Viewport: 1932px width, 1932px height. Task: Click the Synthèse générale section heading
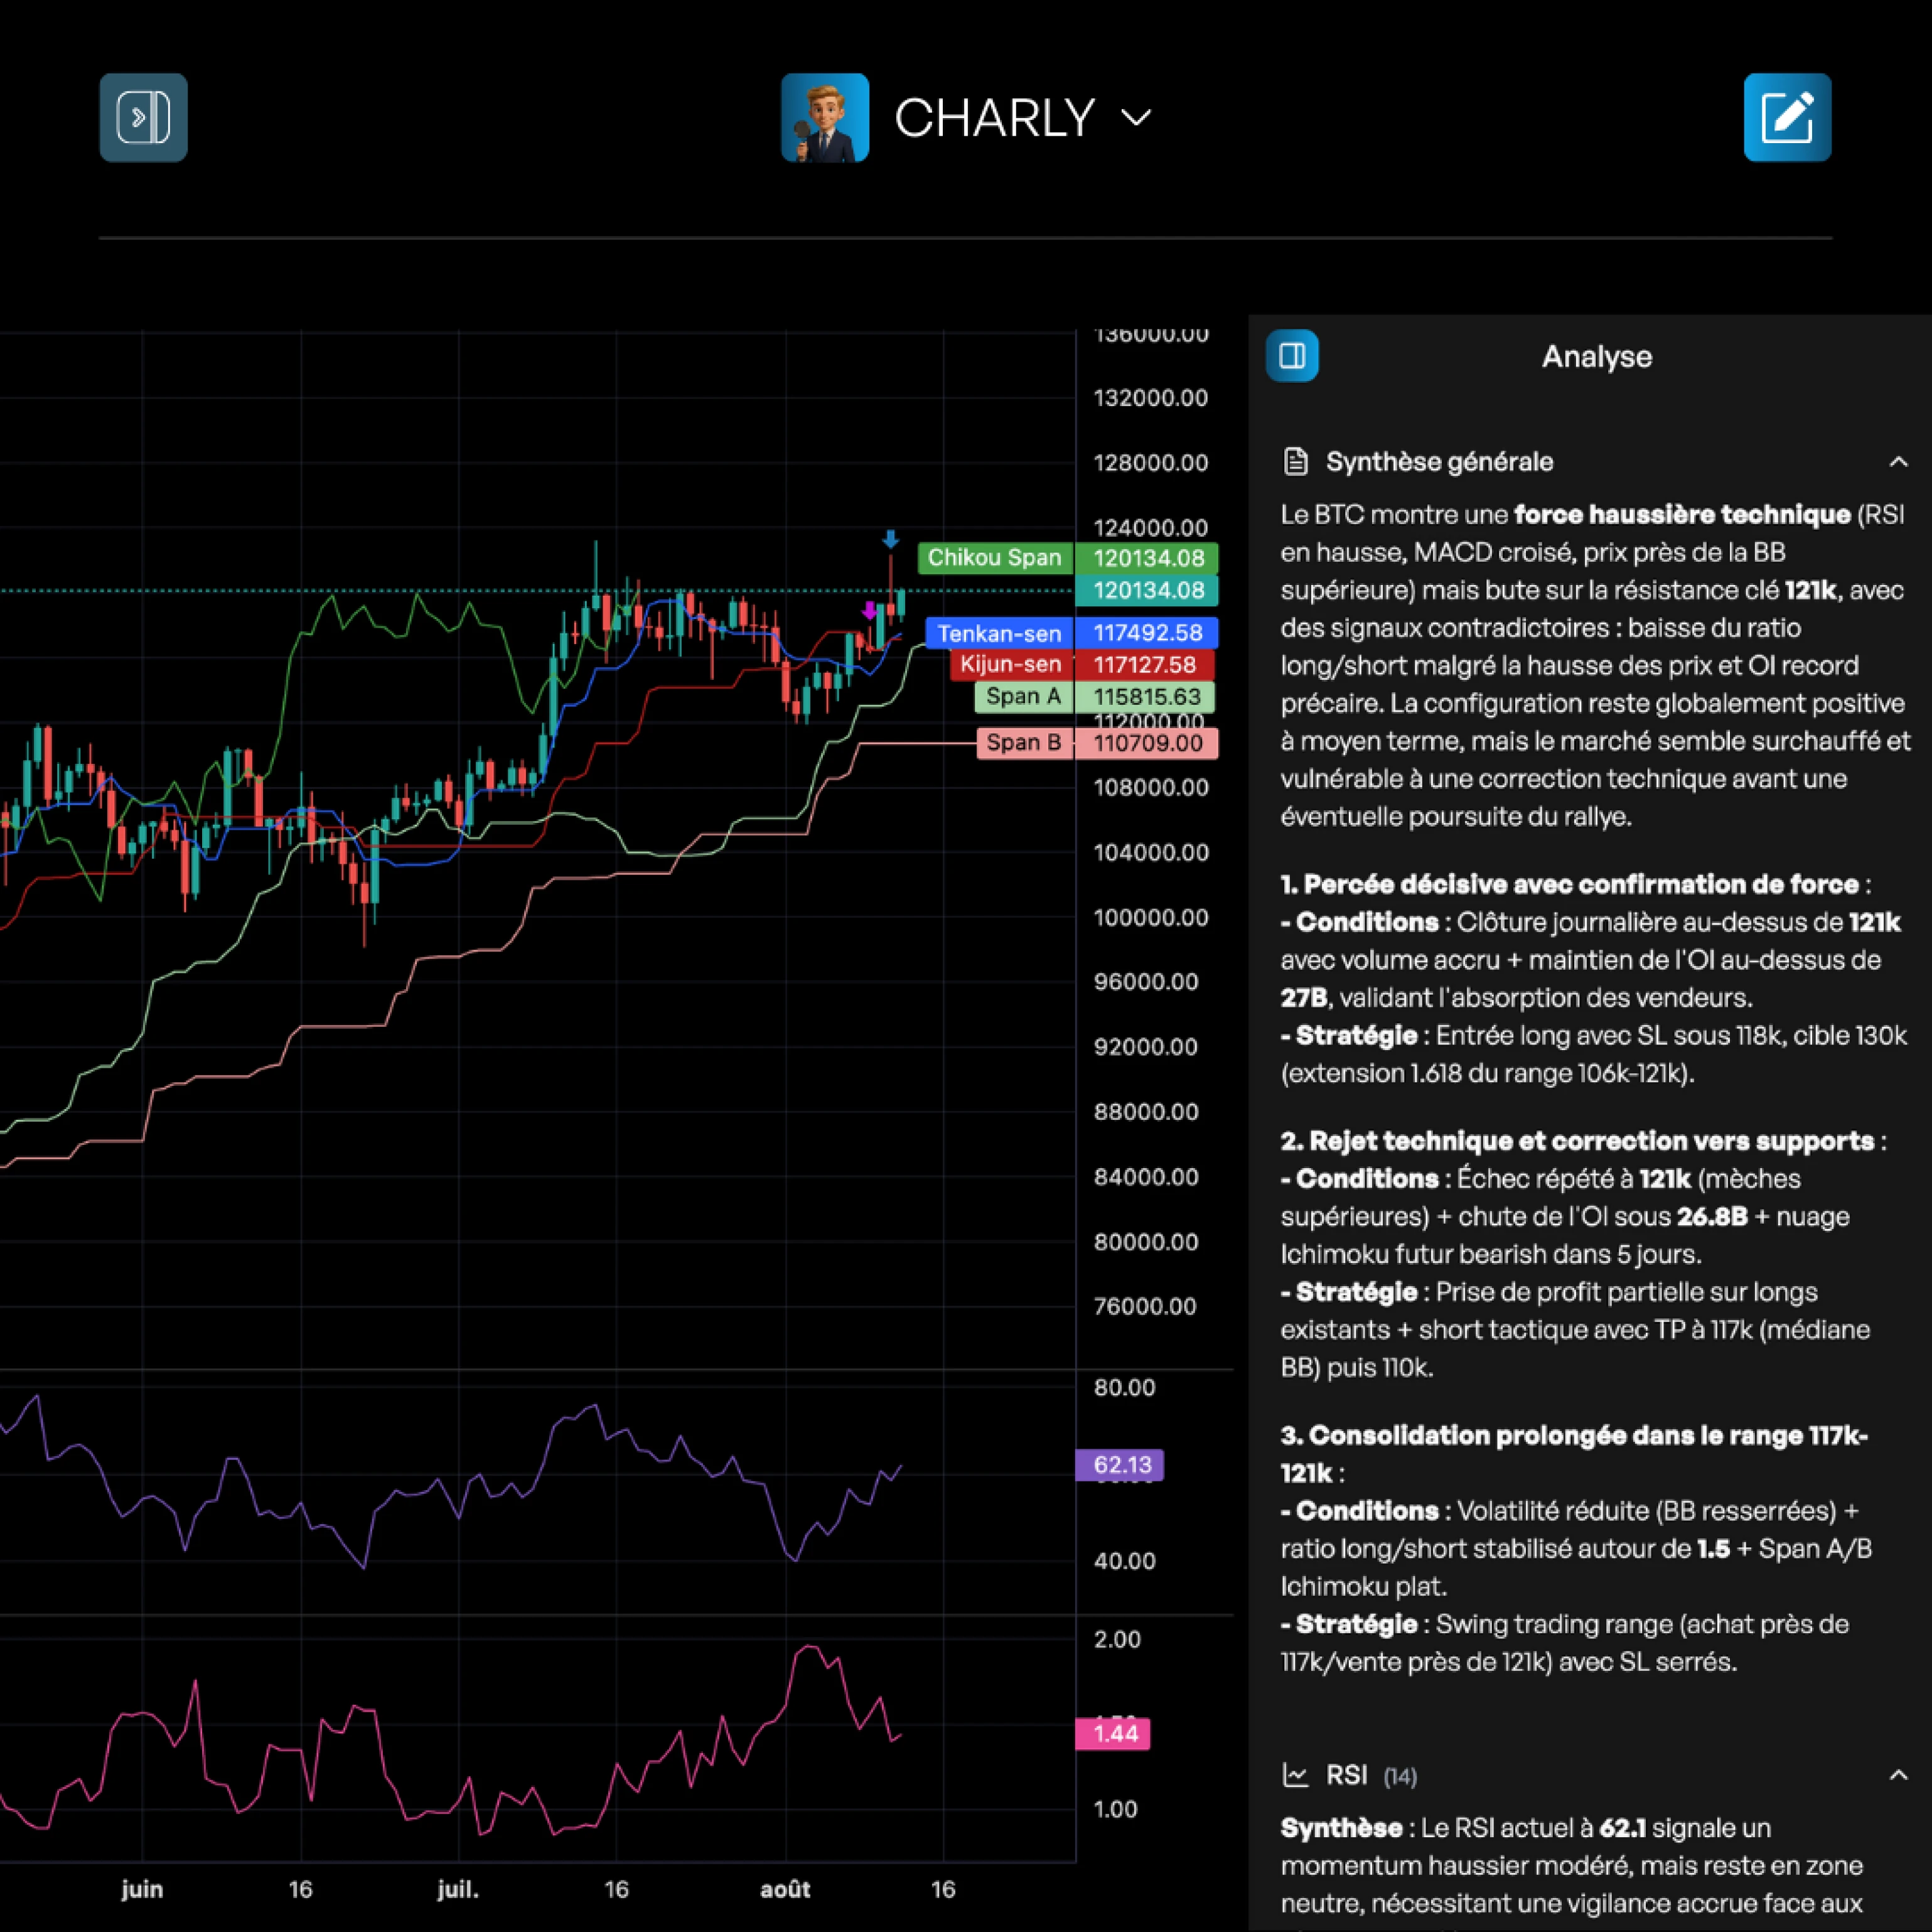(1440, 462)
